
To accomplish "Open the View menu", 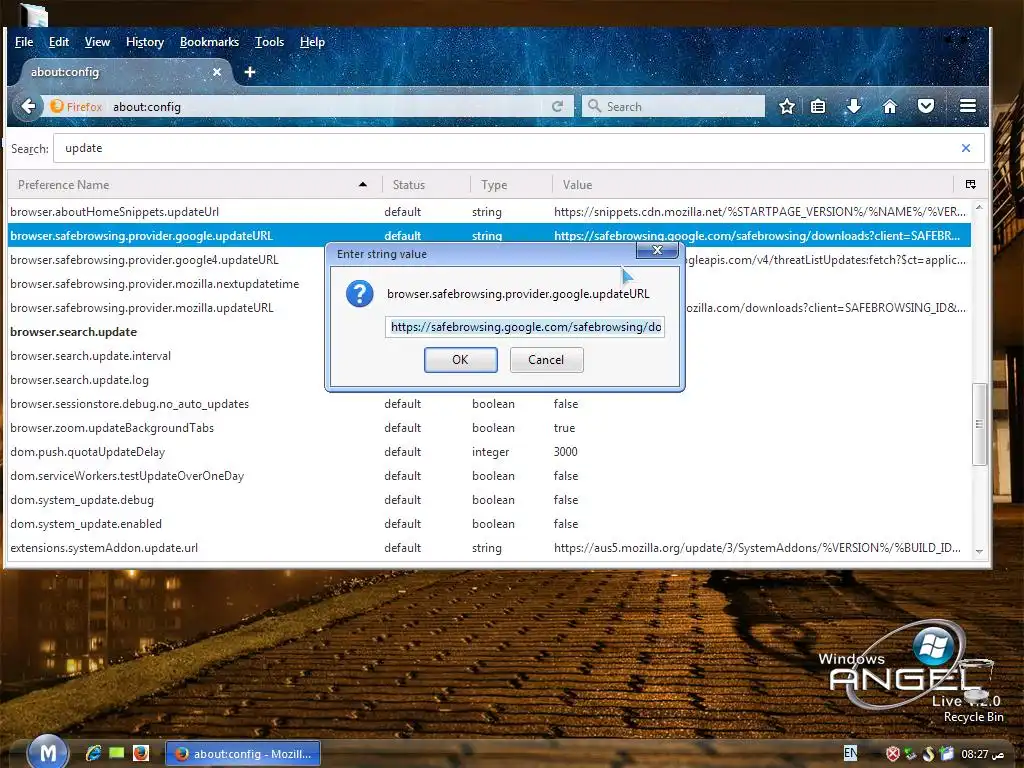I will 97,42.
